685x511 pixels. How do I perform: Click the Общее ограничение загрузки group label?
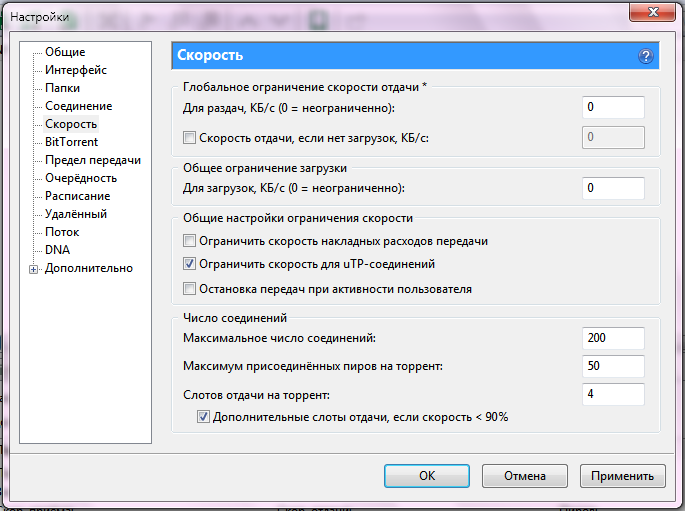(x=265, y=168)
